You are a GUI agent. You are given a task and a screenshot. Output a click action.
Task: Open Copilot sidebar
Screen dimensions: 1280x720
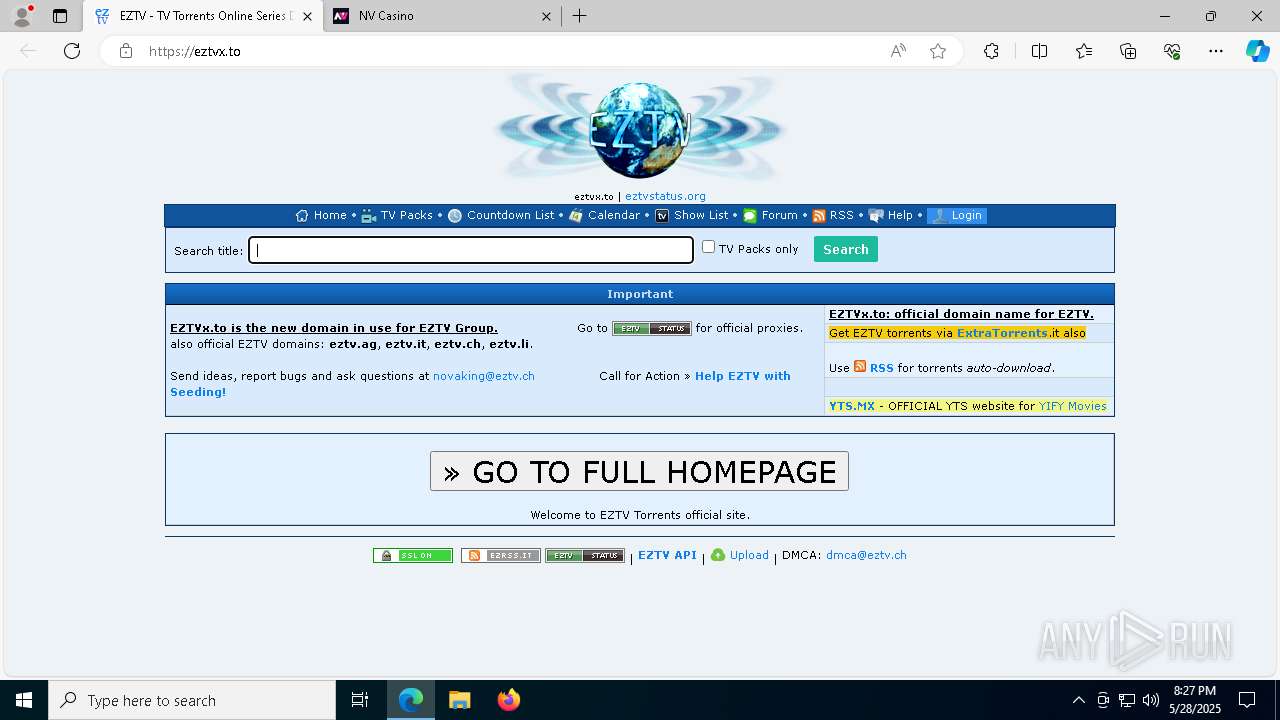point(1257,51)
